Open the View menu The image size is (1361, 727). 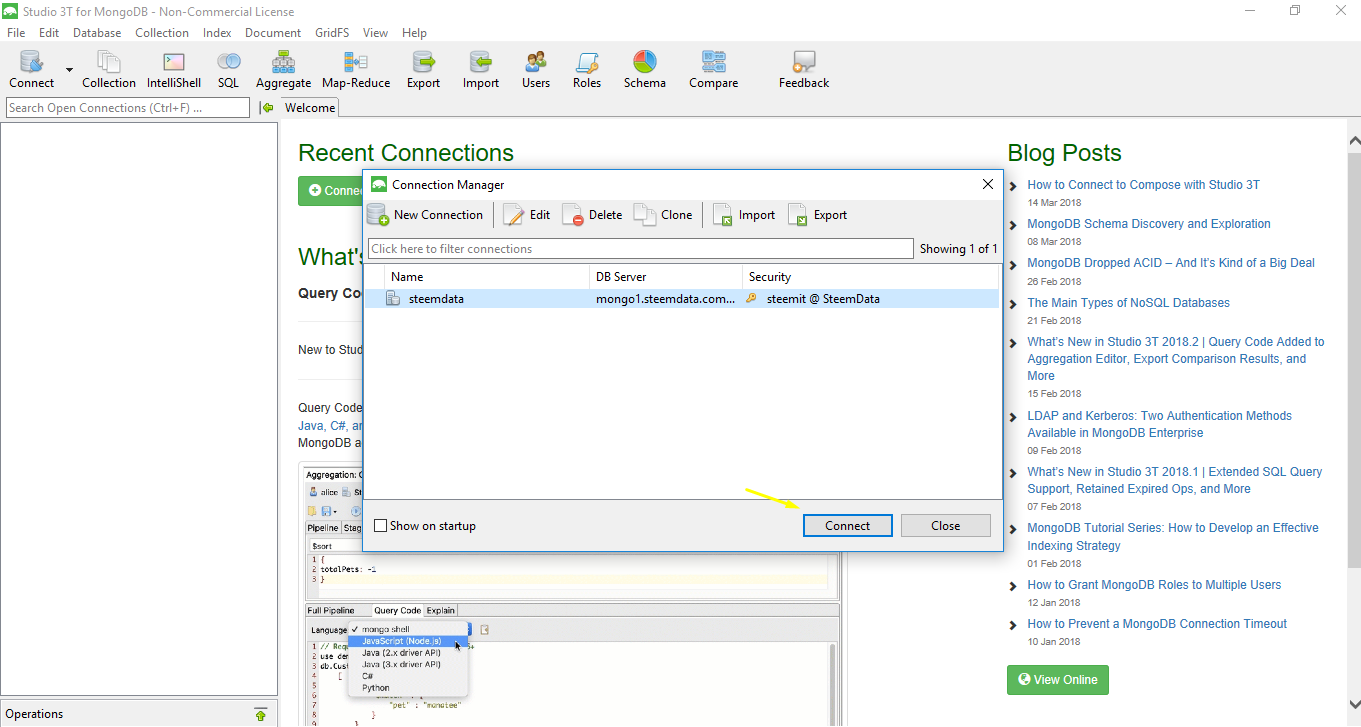click(376, 33)
